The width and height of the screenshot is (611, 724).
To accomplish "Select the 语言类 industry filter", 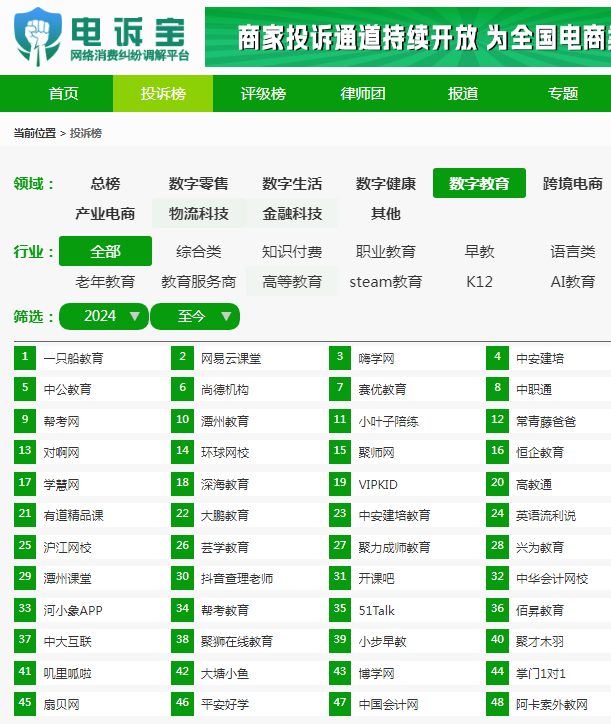I will pos(573,251).
